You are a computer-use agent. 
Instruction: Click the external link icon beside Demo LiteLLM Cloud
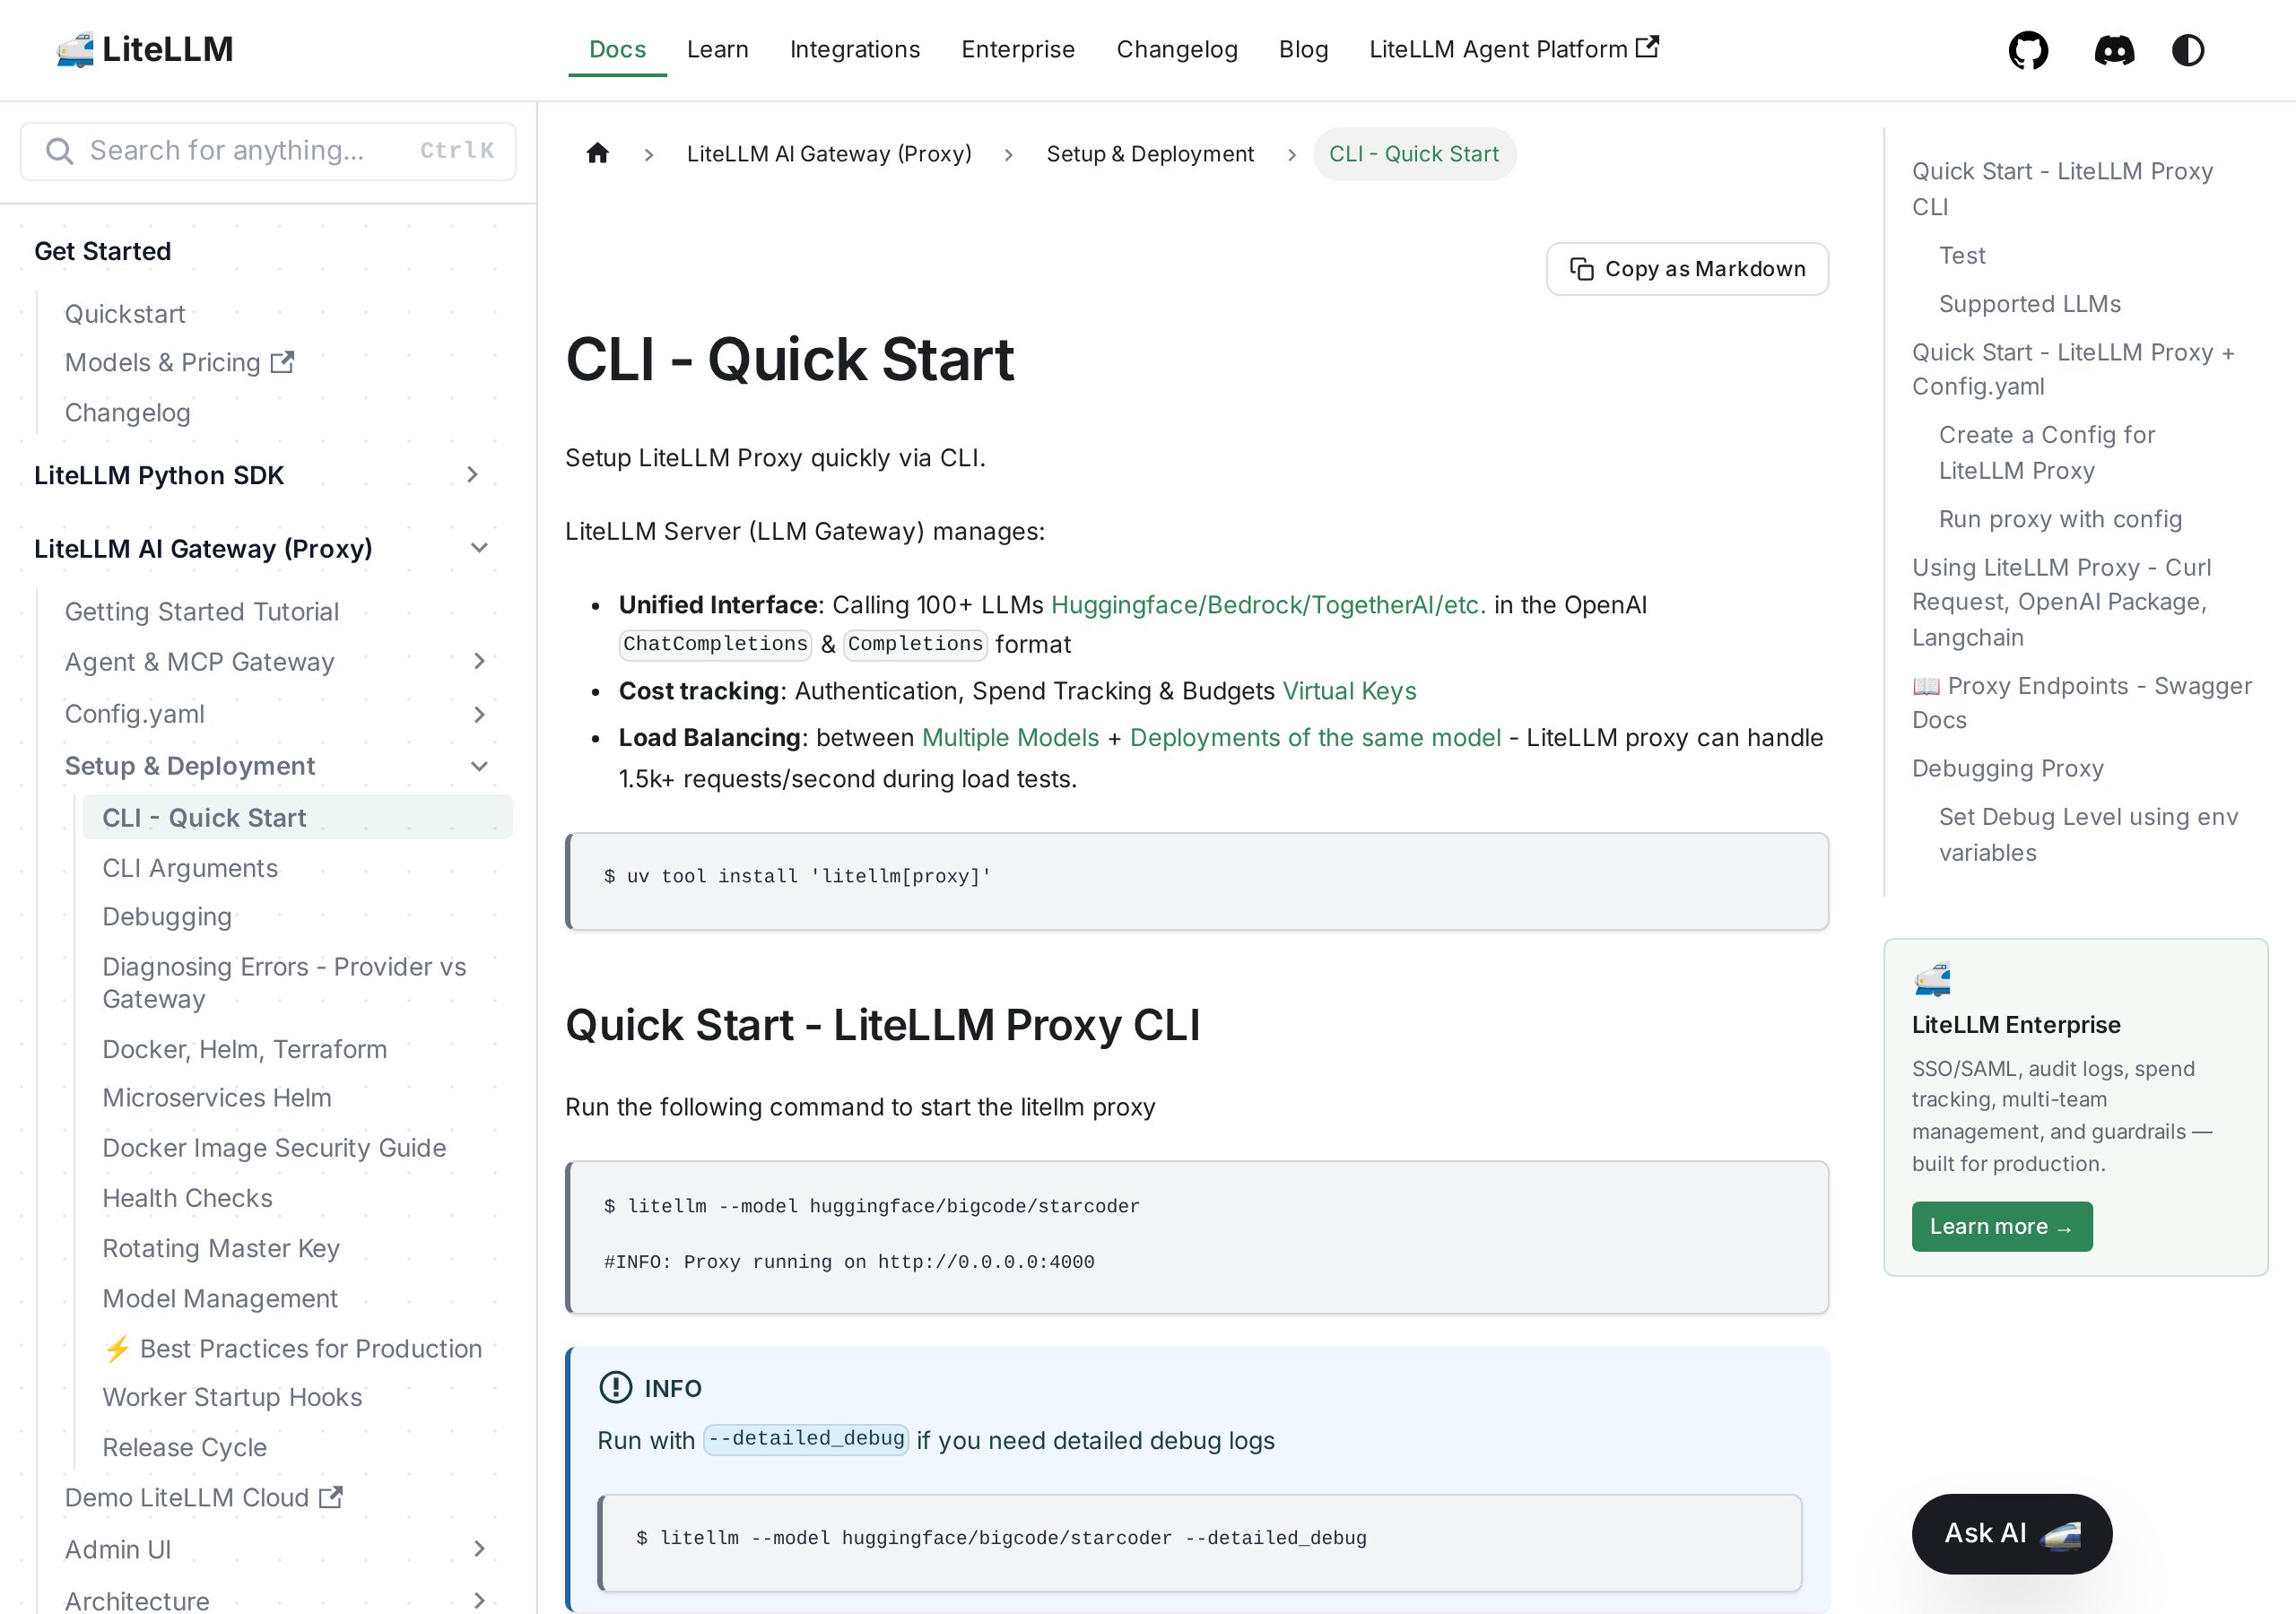[x=331, y=1497]
